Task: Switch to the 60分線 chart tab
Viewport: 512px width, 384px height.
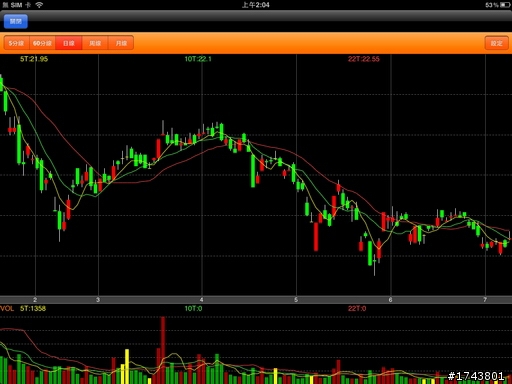Action: [x=42, y=43]
